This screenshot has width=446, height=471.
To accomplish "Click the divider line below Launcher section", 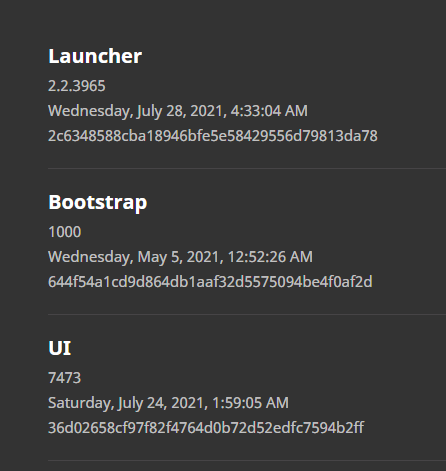I will coord(247,168).
